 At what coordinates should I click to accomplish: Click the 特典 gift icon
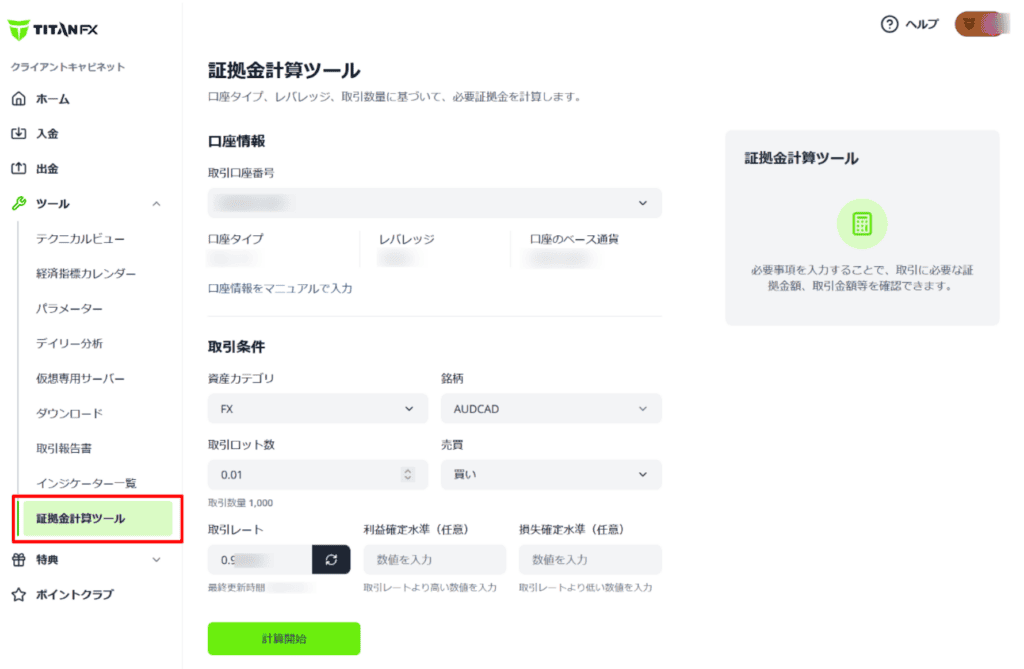tap(19, 559)
